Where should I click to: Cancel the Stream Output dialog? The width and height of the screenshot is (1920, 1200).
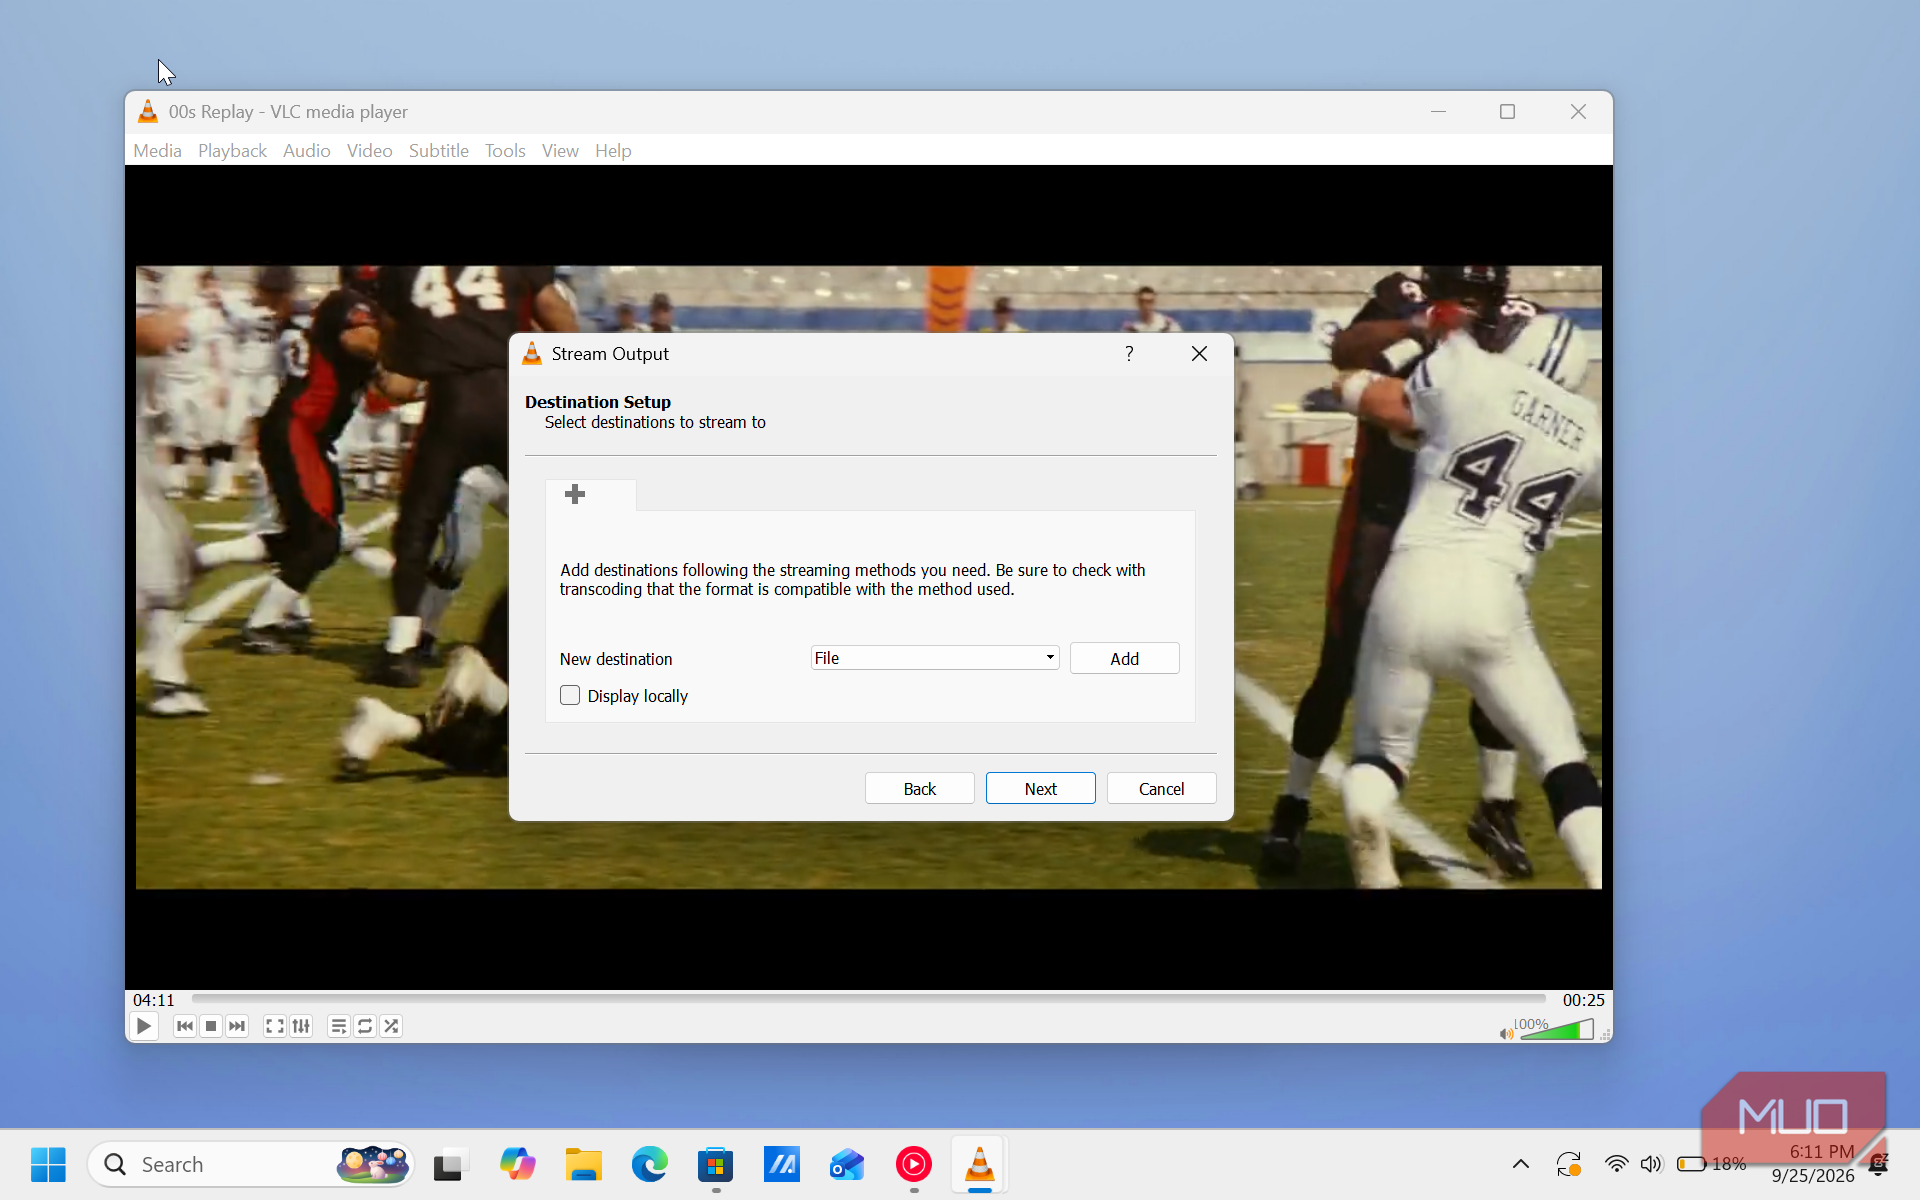[x=1162, y=788]
